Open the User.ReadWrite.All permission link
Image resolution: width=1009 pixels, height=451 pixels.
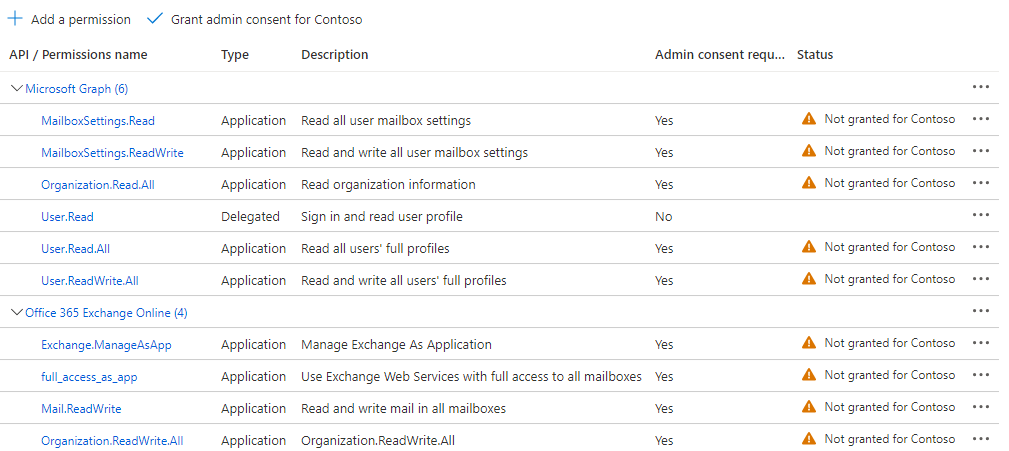90,280
